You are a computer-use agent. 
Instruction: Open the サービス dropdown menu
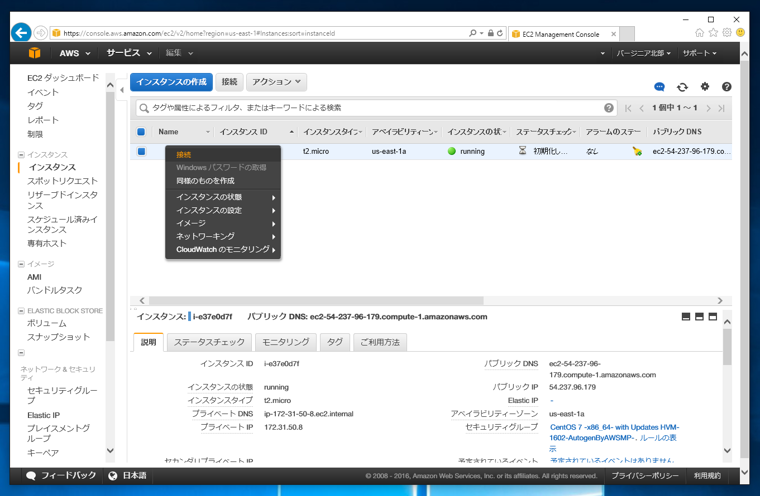tap(129, 53)
